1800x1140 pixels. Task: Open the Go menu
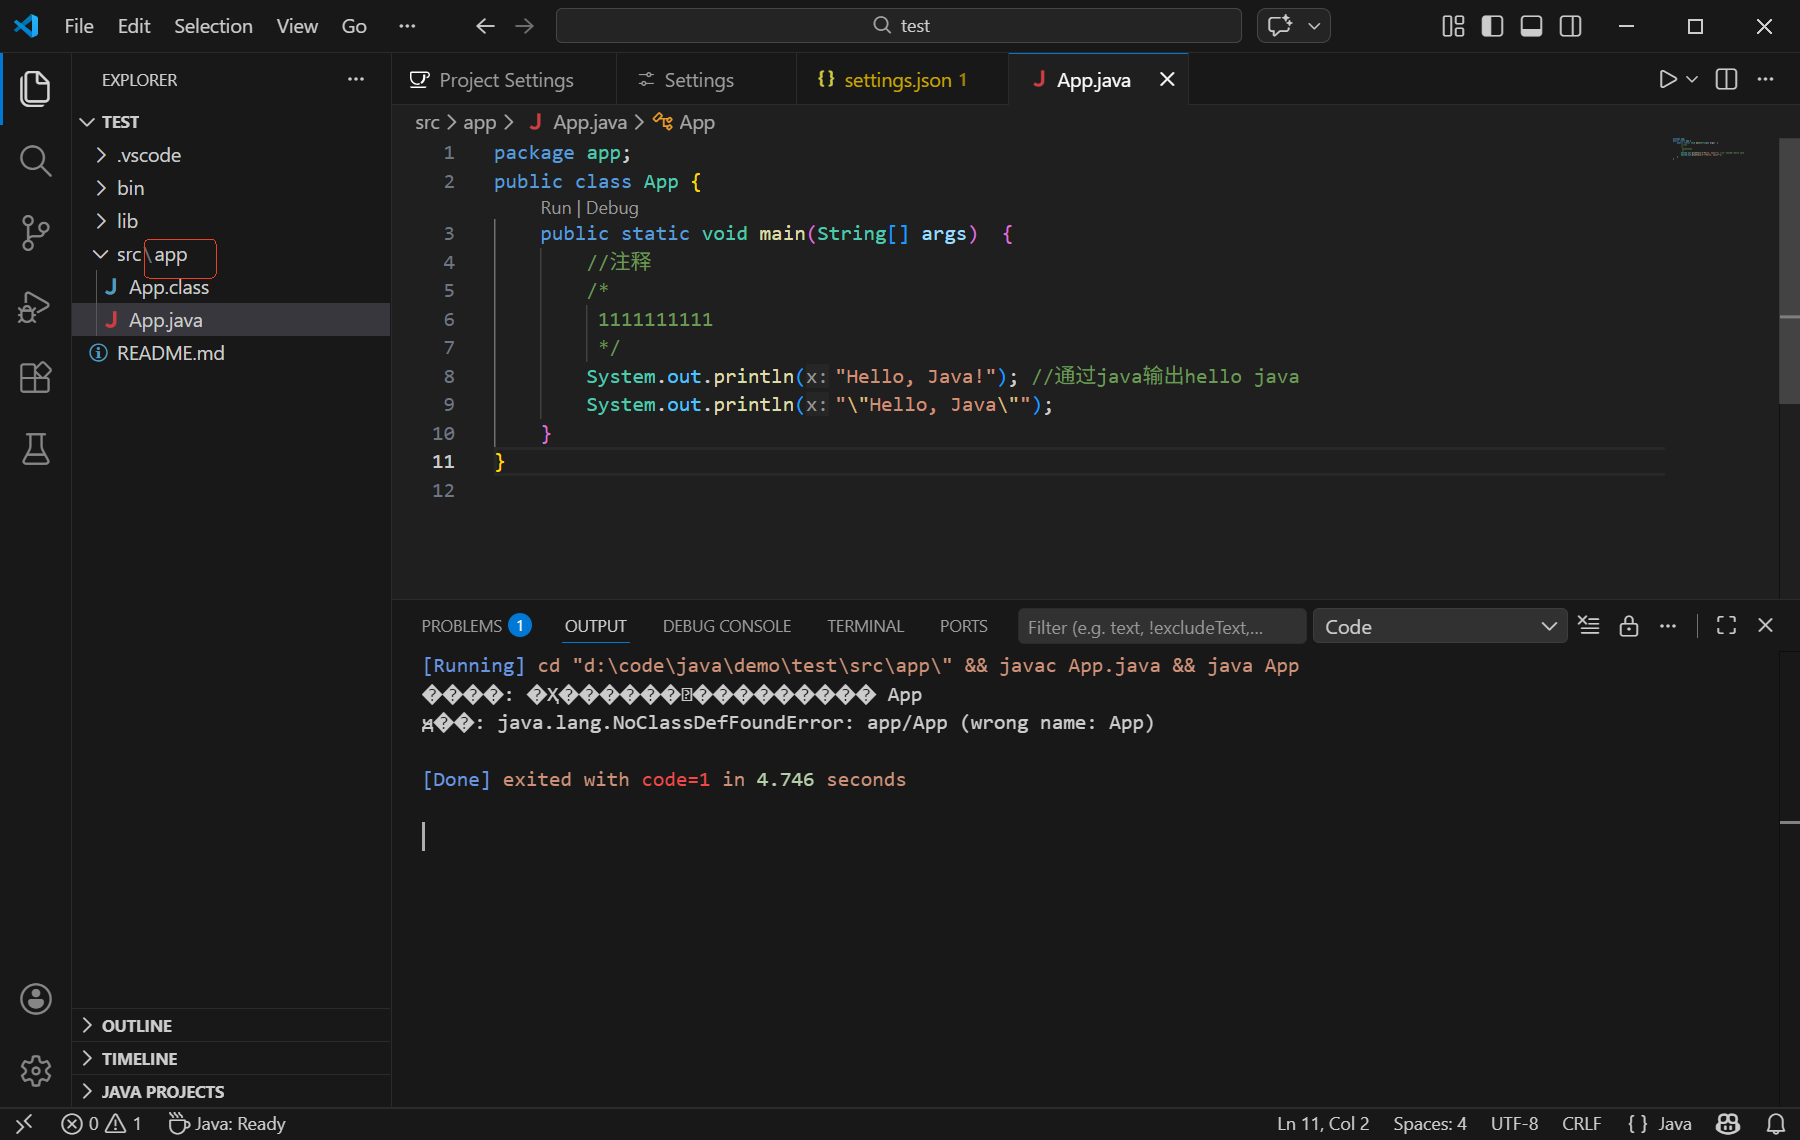tap(354, 26)
